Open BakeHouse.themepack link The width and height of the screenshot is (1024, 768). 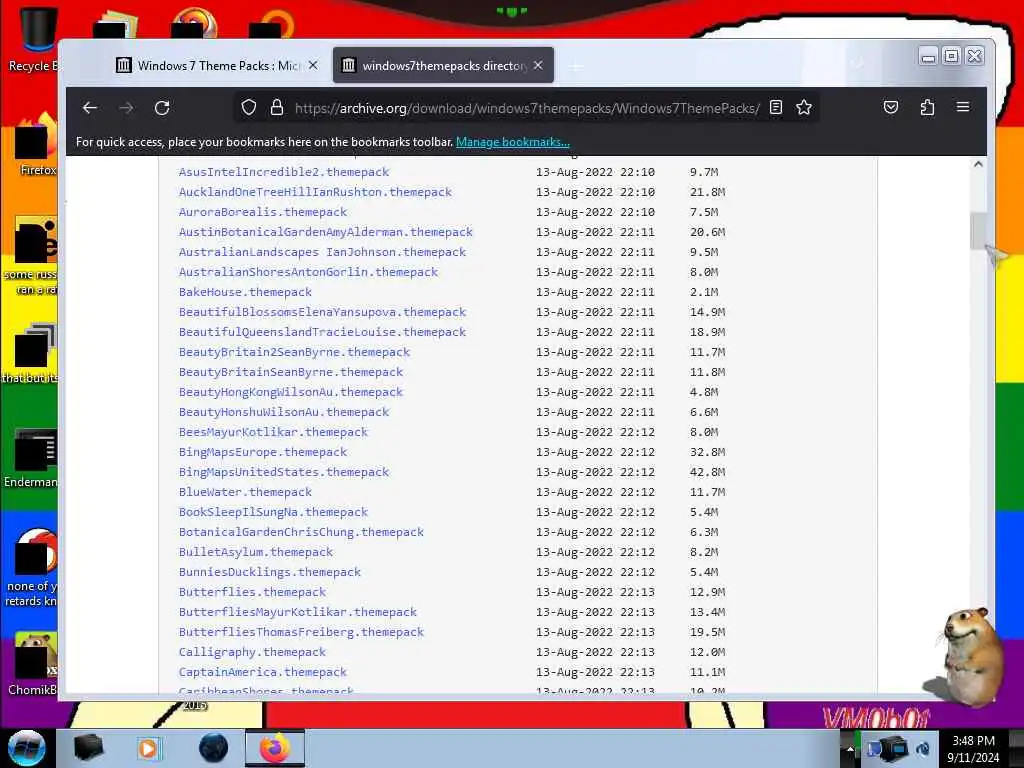(246, 292)
